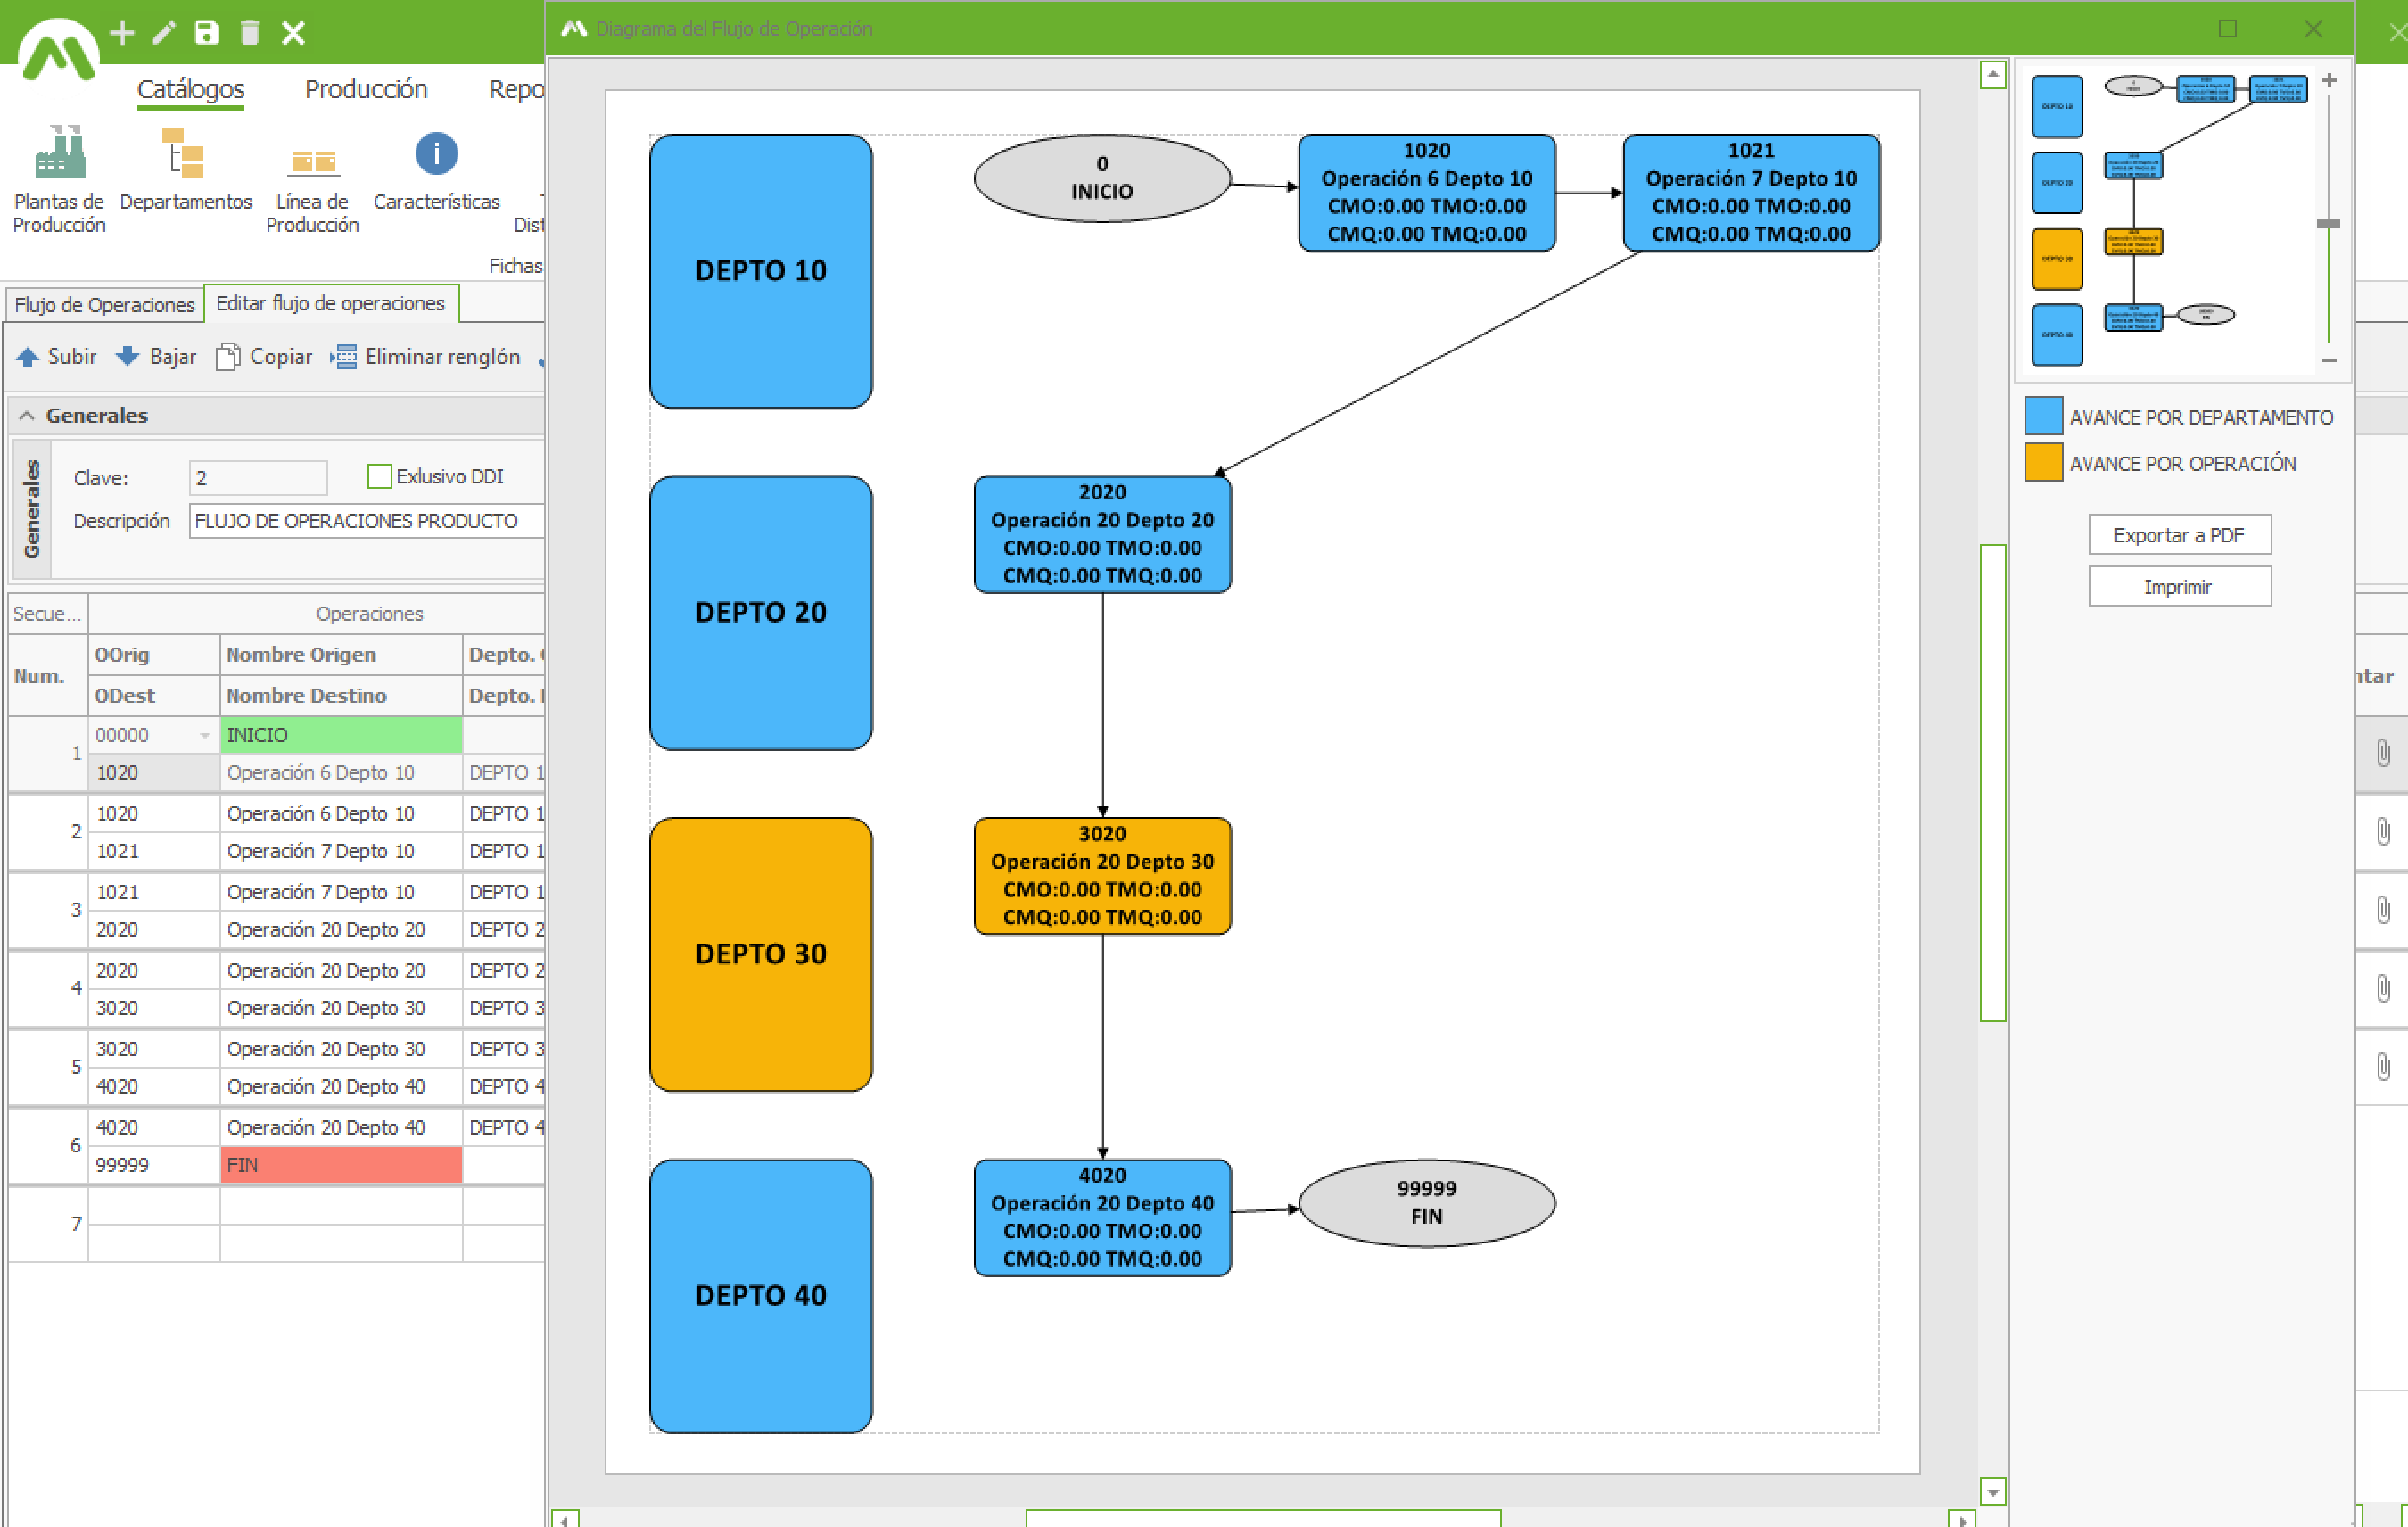Image resolution: width=2408 pixels, height=1527 pixels.
Task: Click the Subir arrow to move row up
Action: pyautogui.click(x=28, y=357)
